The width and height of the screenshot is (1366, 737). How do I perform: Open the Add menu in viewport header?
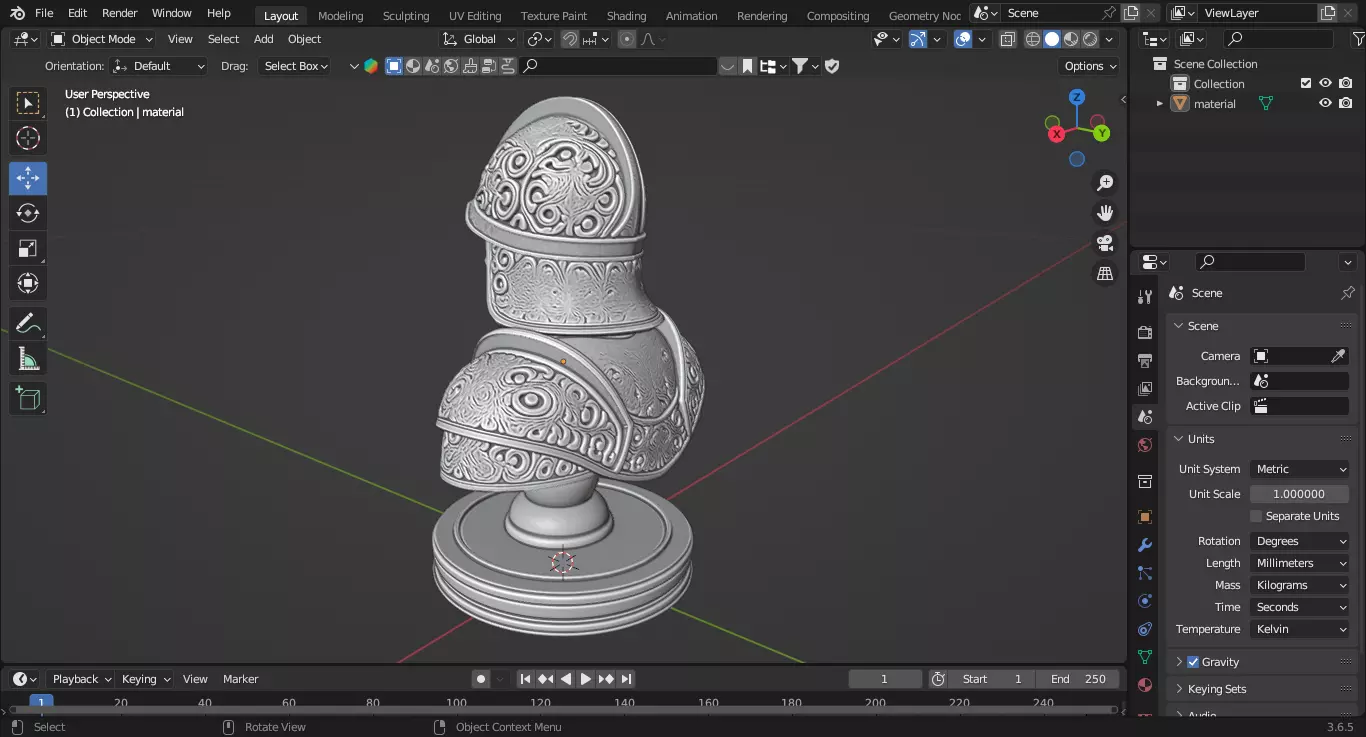click(x=263, y=39)
